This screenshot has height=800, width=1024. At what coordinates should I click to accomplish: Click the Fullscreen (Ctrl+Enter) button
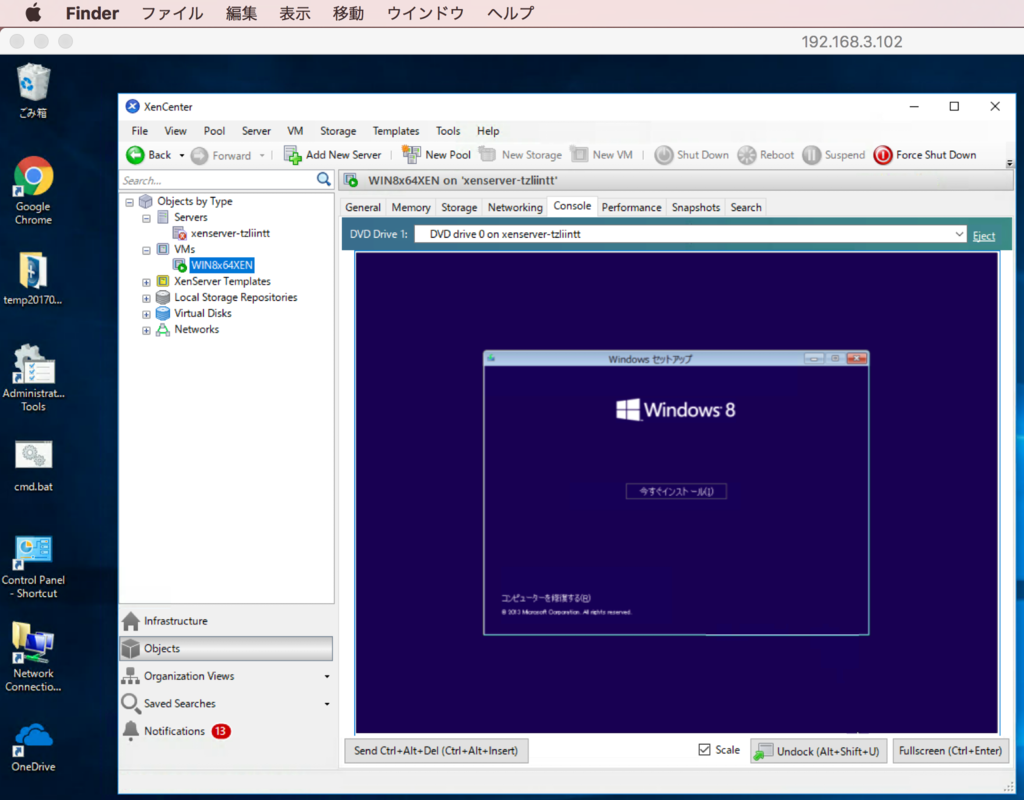[950, 751]
